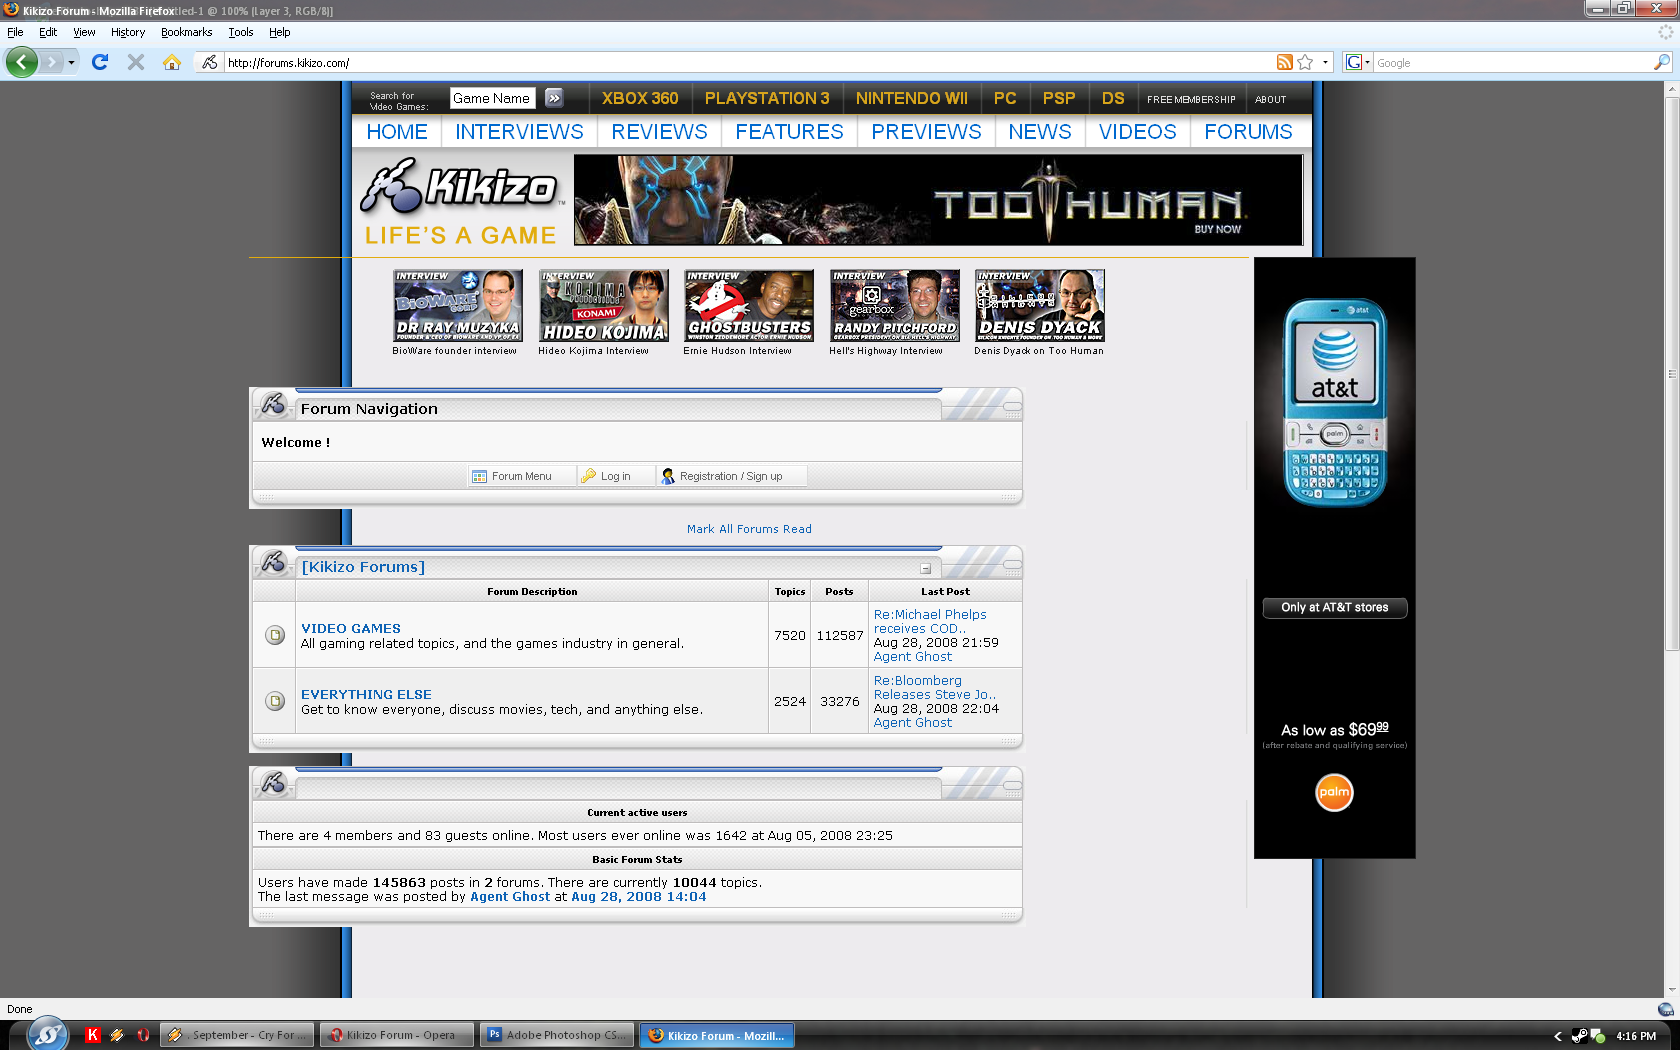The image size is (1680, 1050).
Task: Go to the REVIEWS section
Action: point(659,132)
